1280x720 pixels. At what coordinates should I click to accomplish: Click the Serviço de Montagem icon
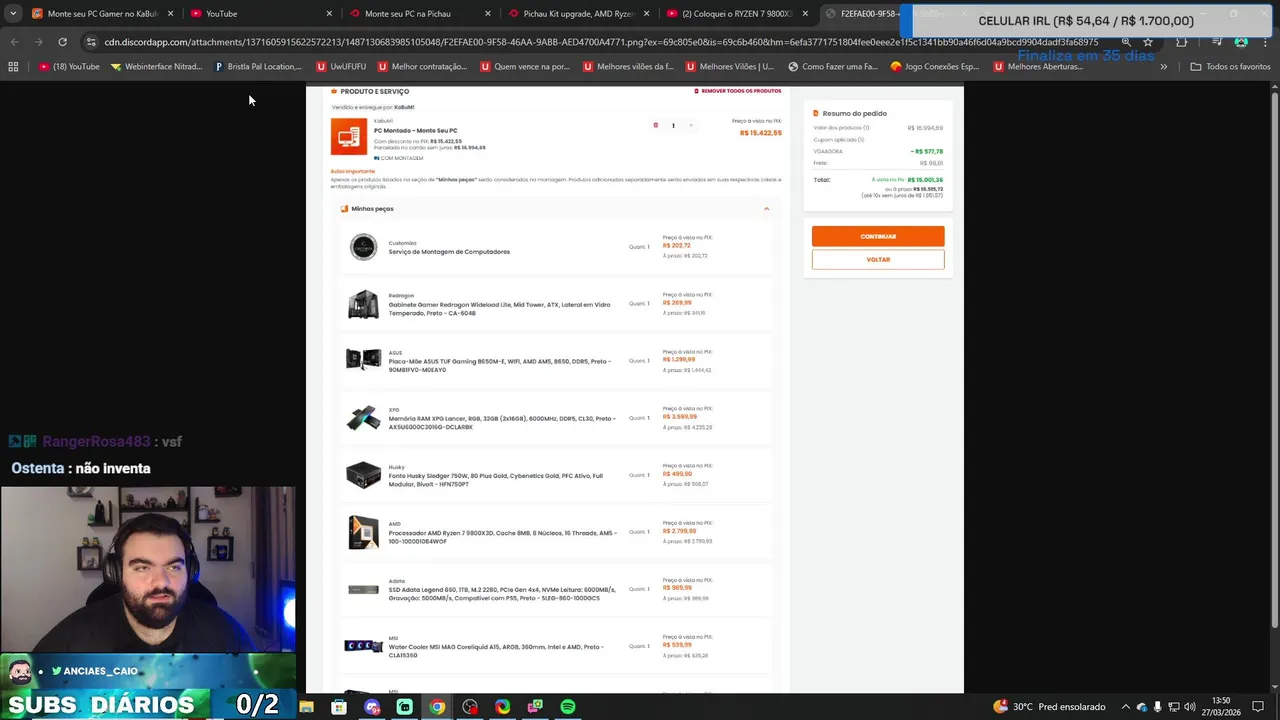pyautogui.click(x=363, y=247)
